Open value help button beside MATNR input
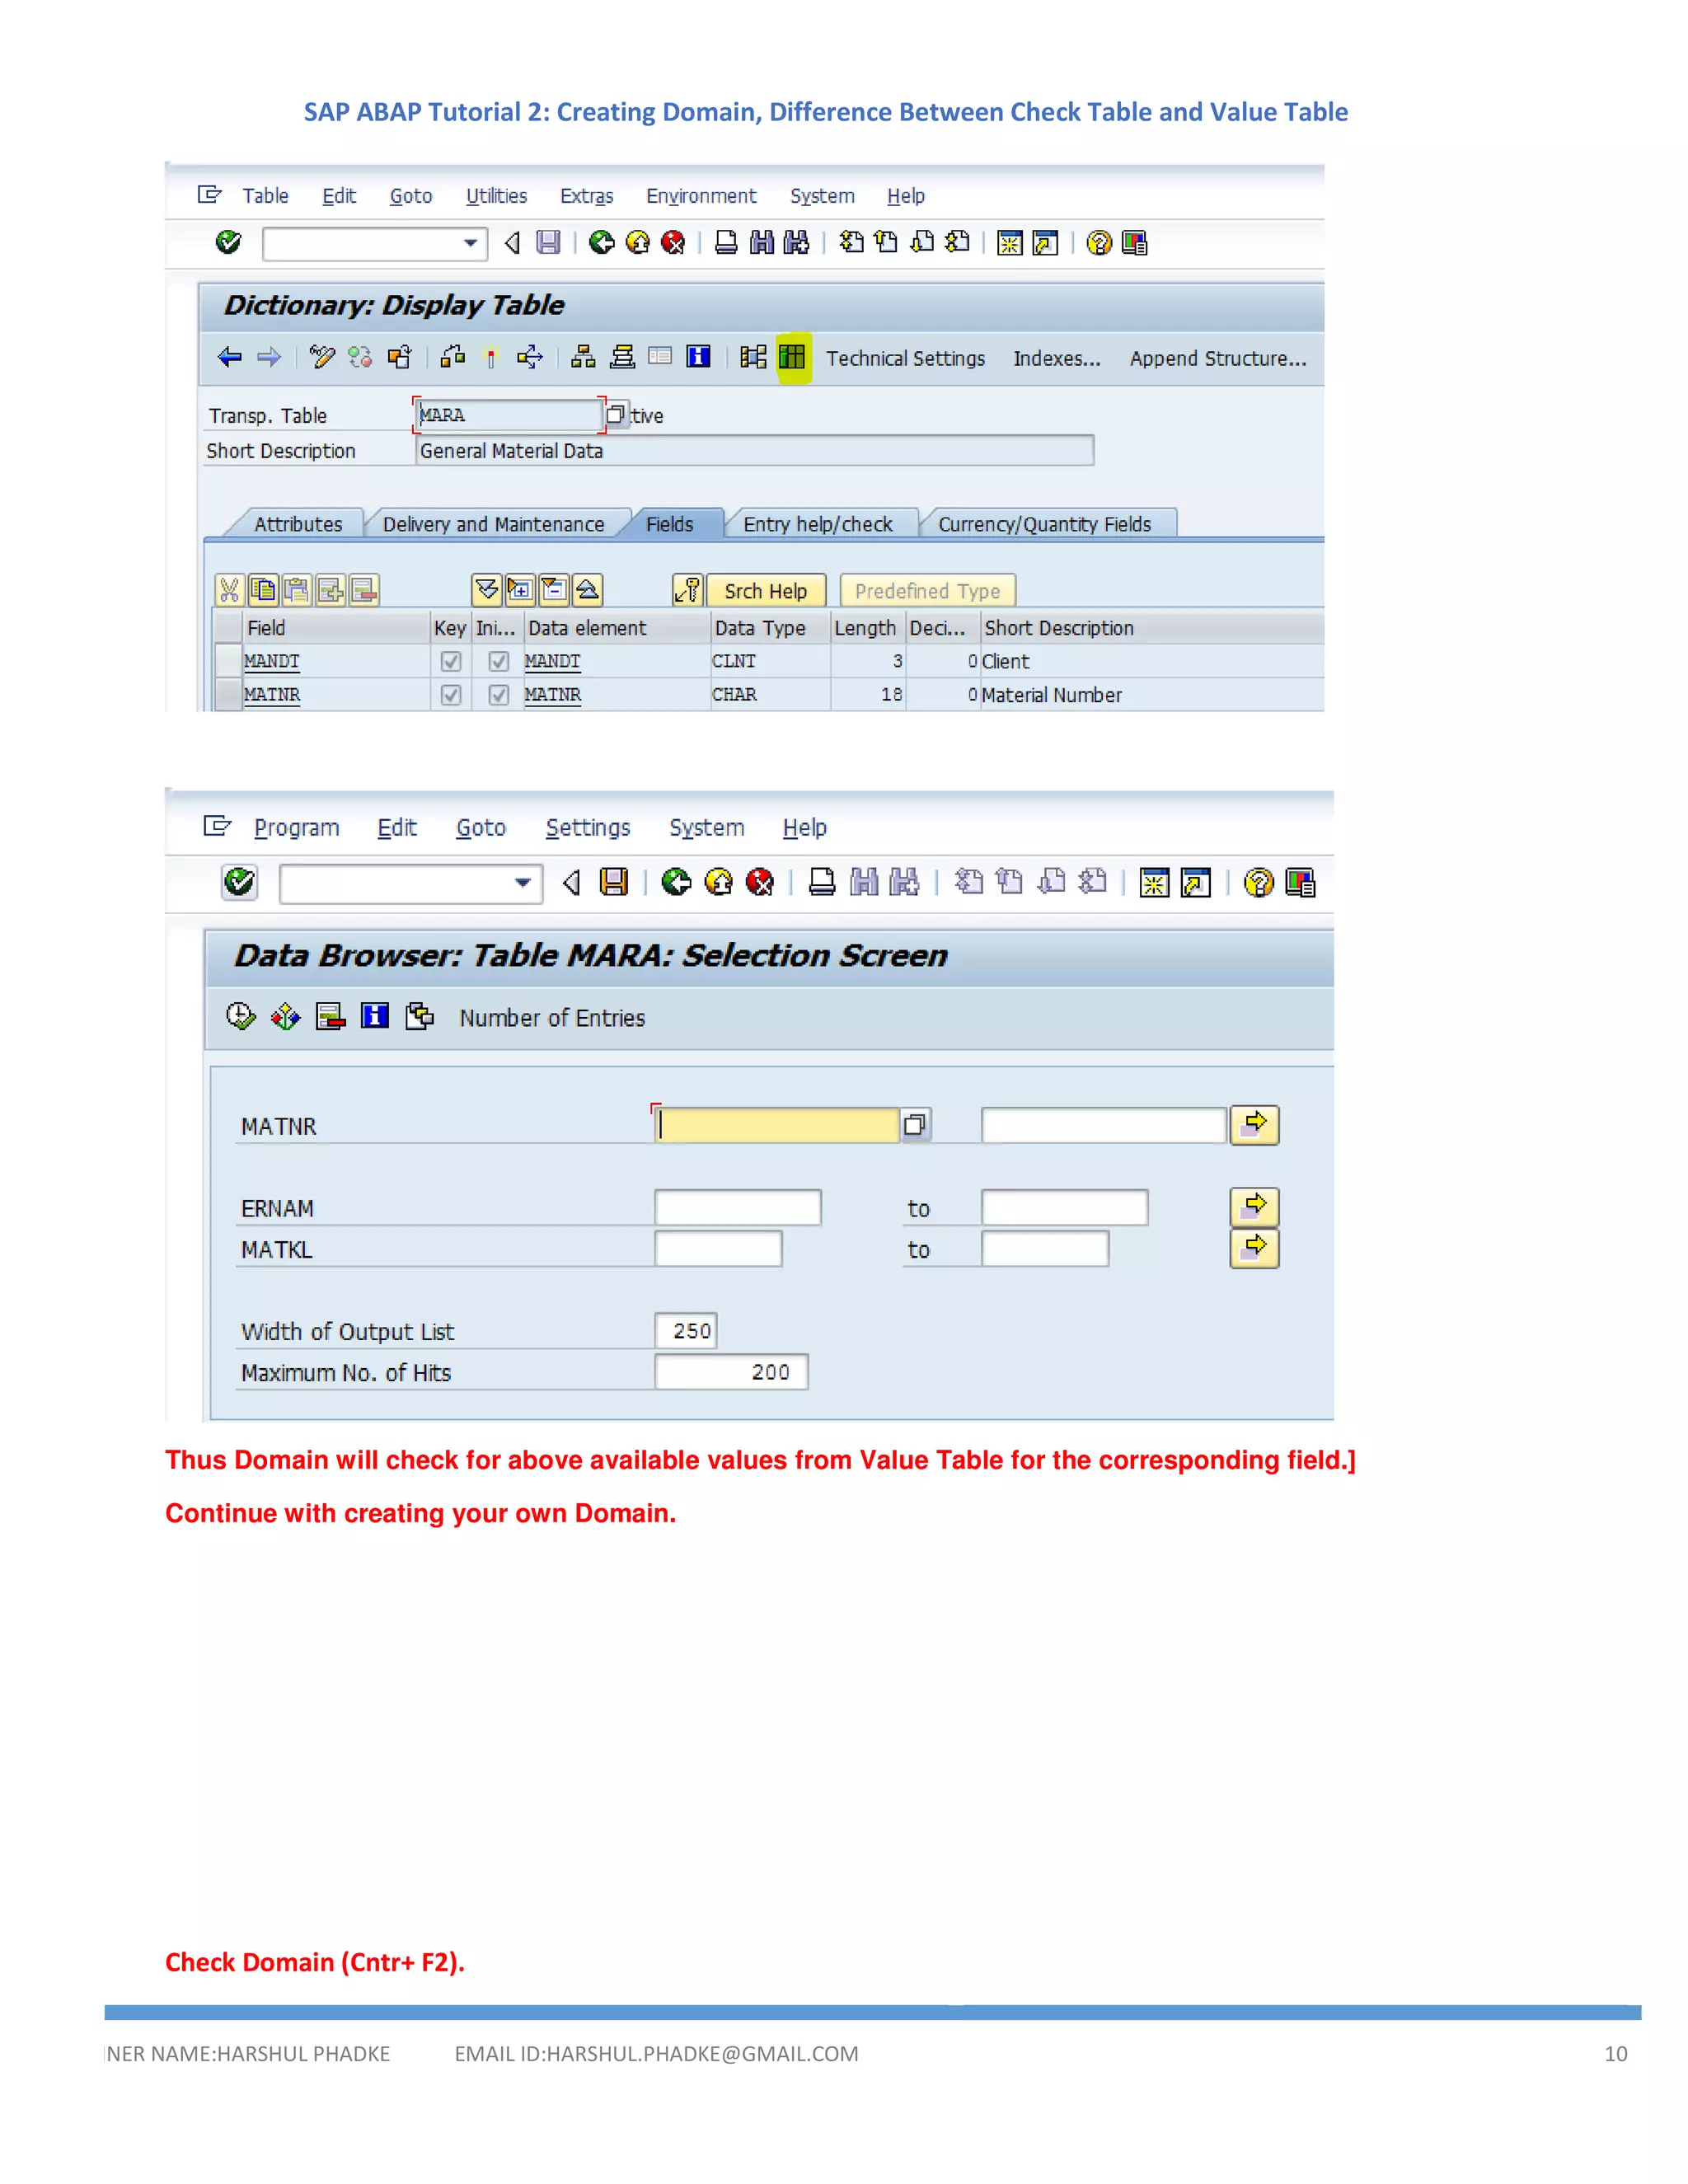Viewport: 1688px width, 2184px height. pyautogui.click(x=914, y=1125)
